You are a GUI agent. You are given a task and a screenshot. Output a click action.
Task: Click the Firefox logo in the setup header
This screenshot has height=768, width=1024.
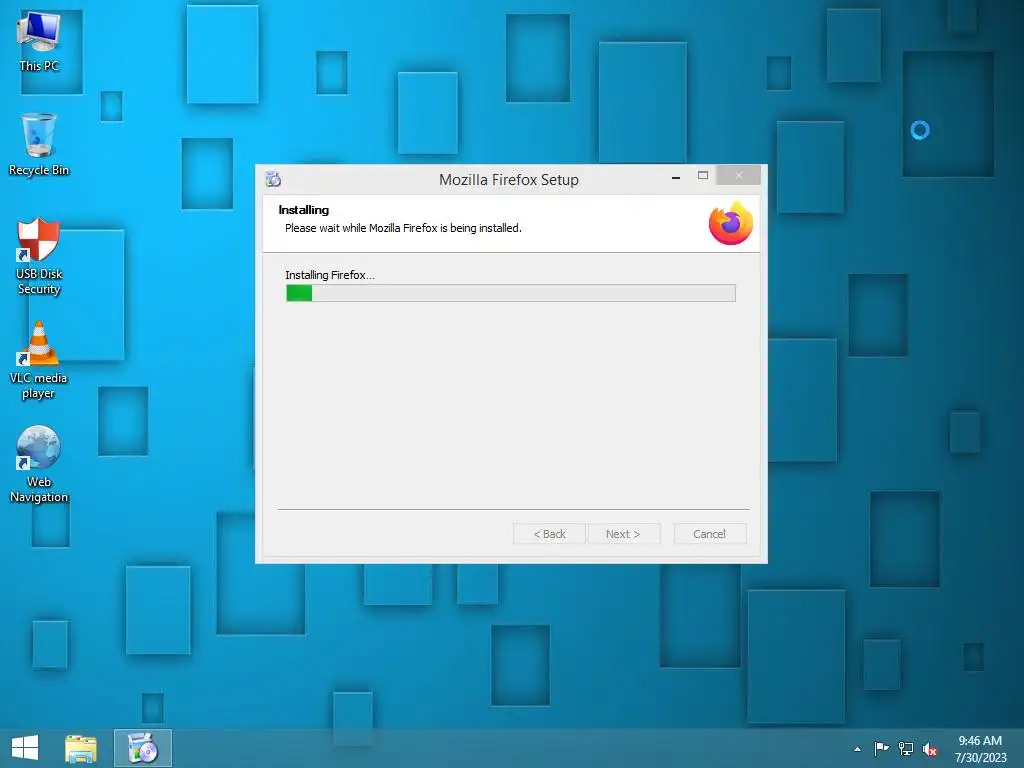[x=731, y=224]
